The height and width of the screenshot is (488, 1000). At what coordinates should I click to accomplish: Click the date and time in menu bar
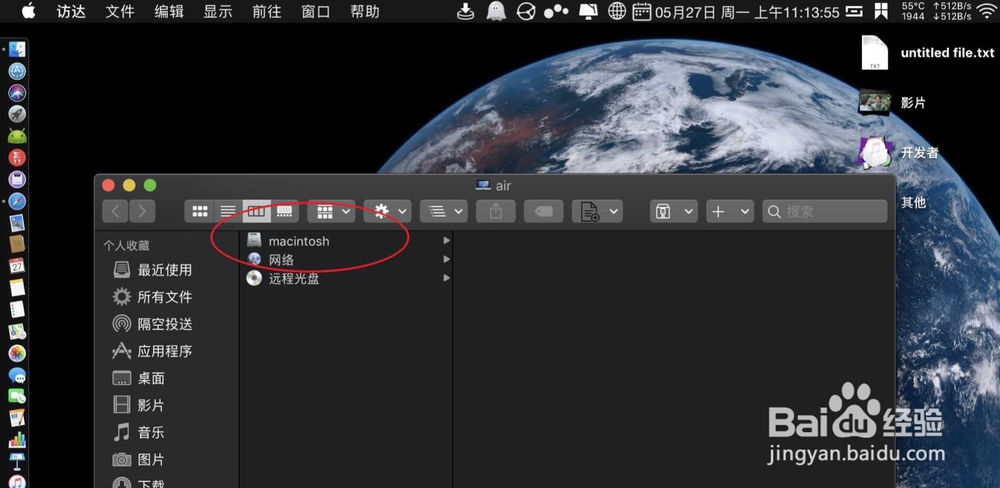747,11
